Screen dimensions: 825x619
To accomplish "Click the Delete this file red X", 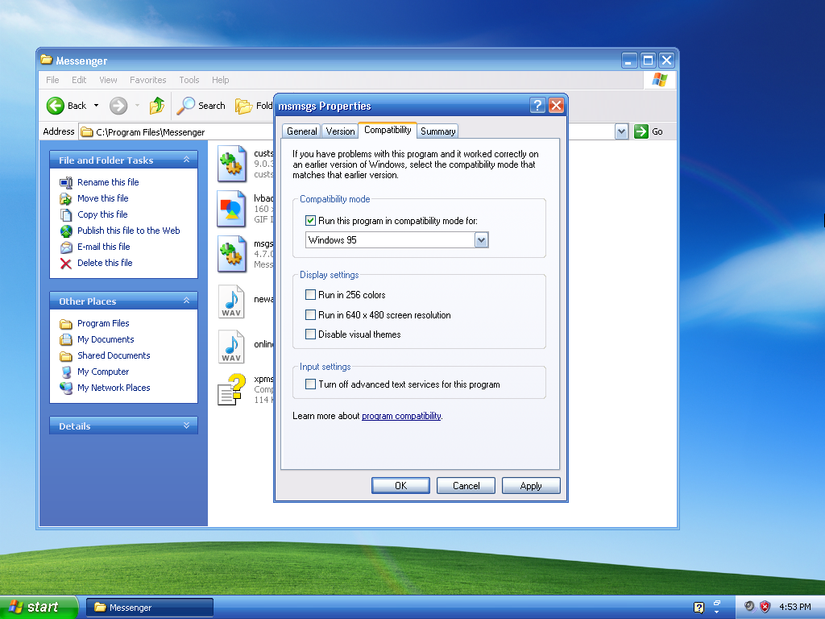I will [x=66, y=263].
